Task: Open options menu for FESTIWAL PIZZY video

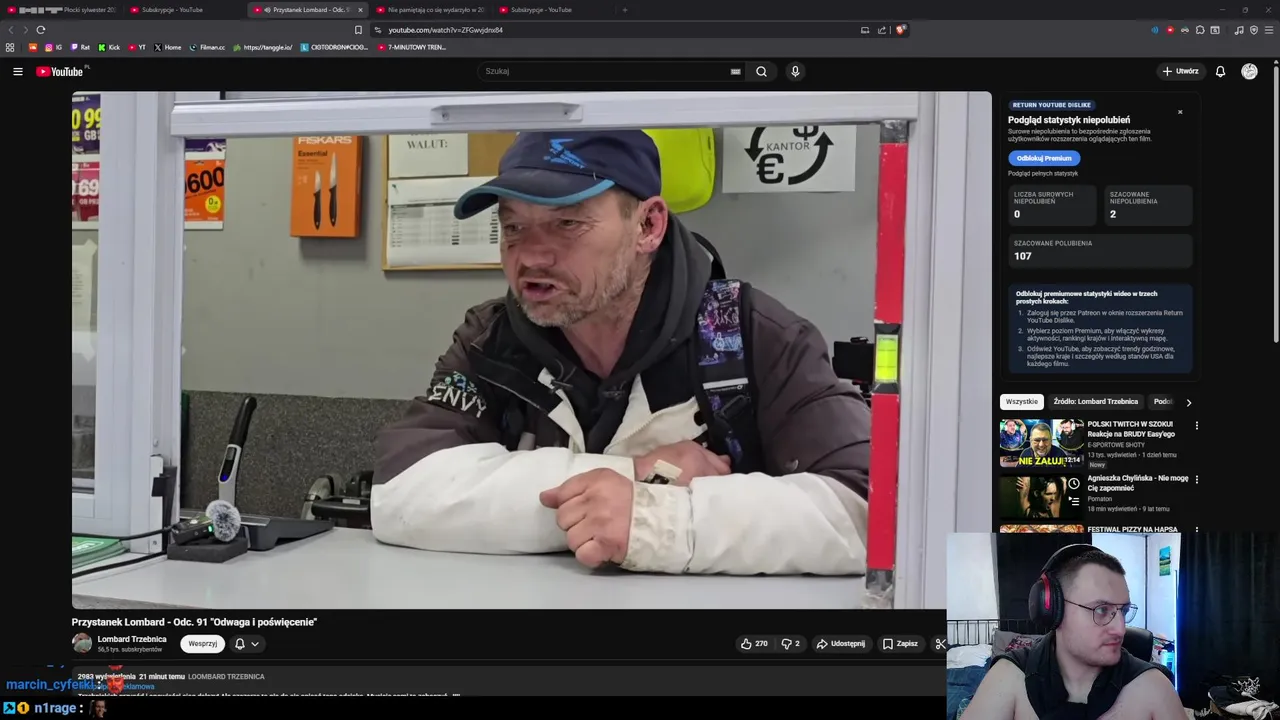Action: click(1196, 530)
